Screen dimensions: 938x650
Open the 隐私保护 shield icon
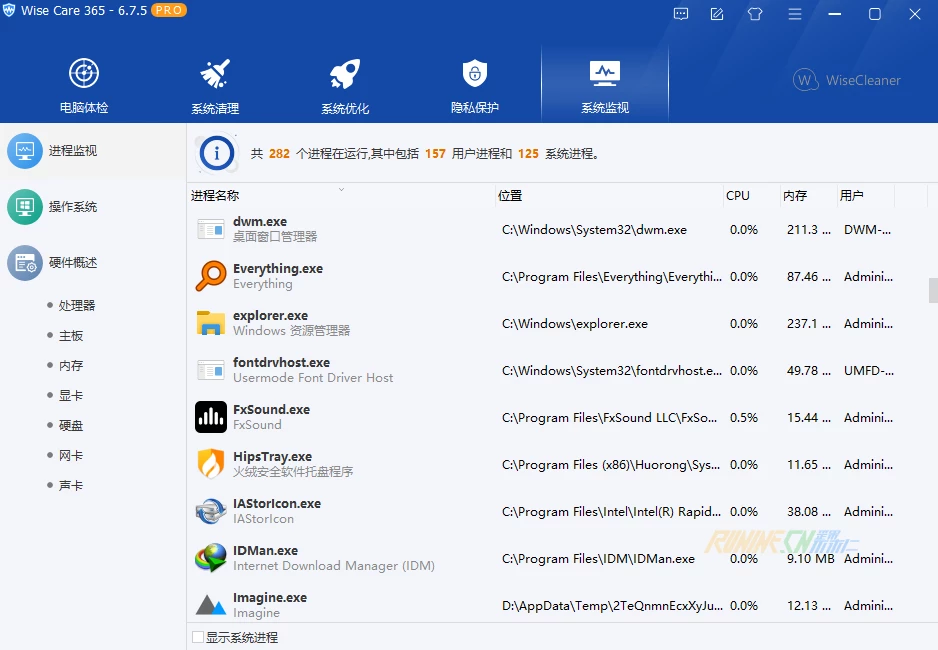[x=474, y=74]
